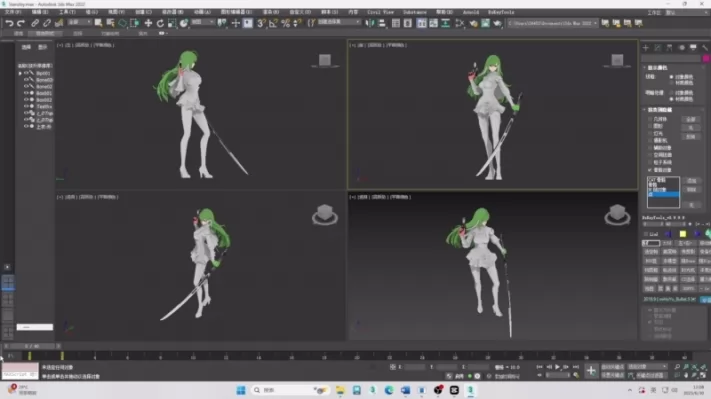Screen dimensions: 711x399
Task: Click the Add button beside the hide list
Action: 692,180
